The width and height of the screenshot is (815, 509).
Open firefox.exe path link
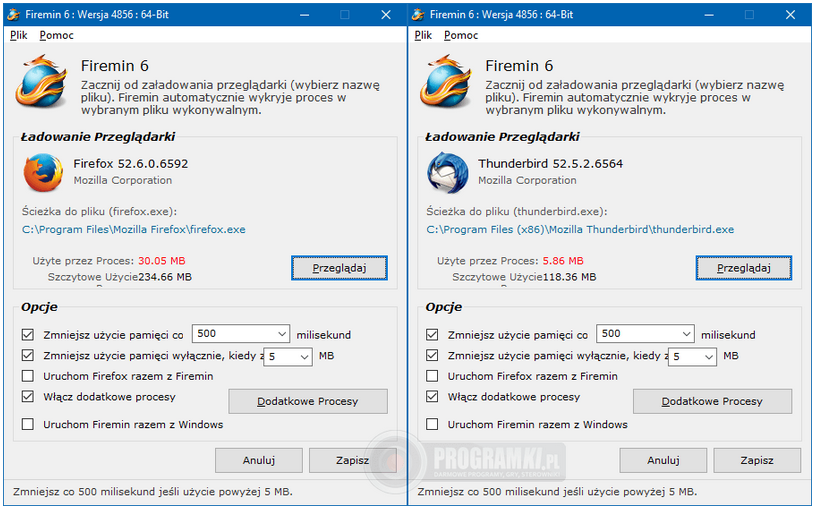pos(134,229)
